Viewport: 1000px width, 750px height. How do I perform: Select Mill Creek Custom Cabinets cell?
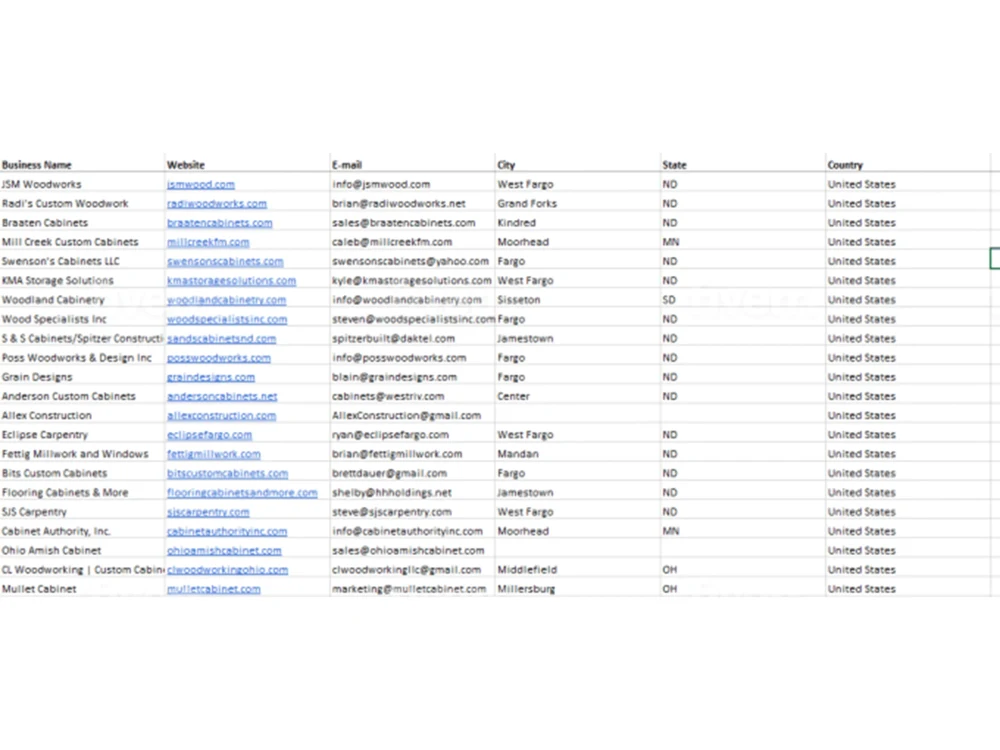click(82, 242)
